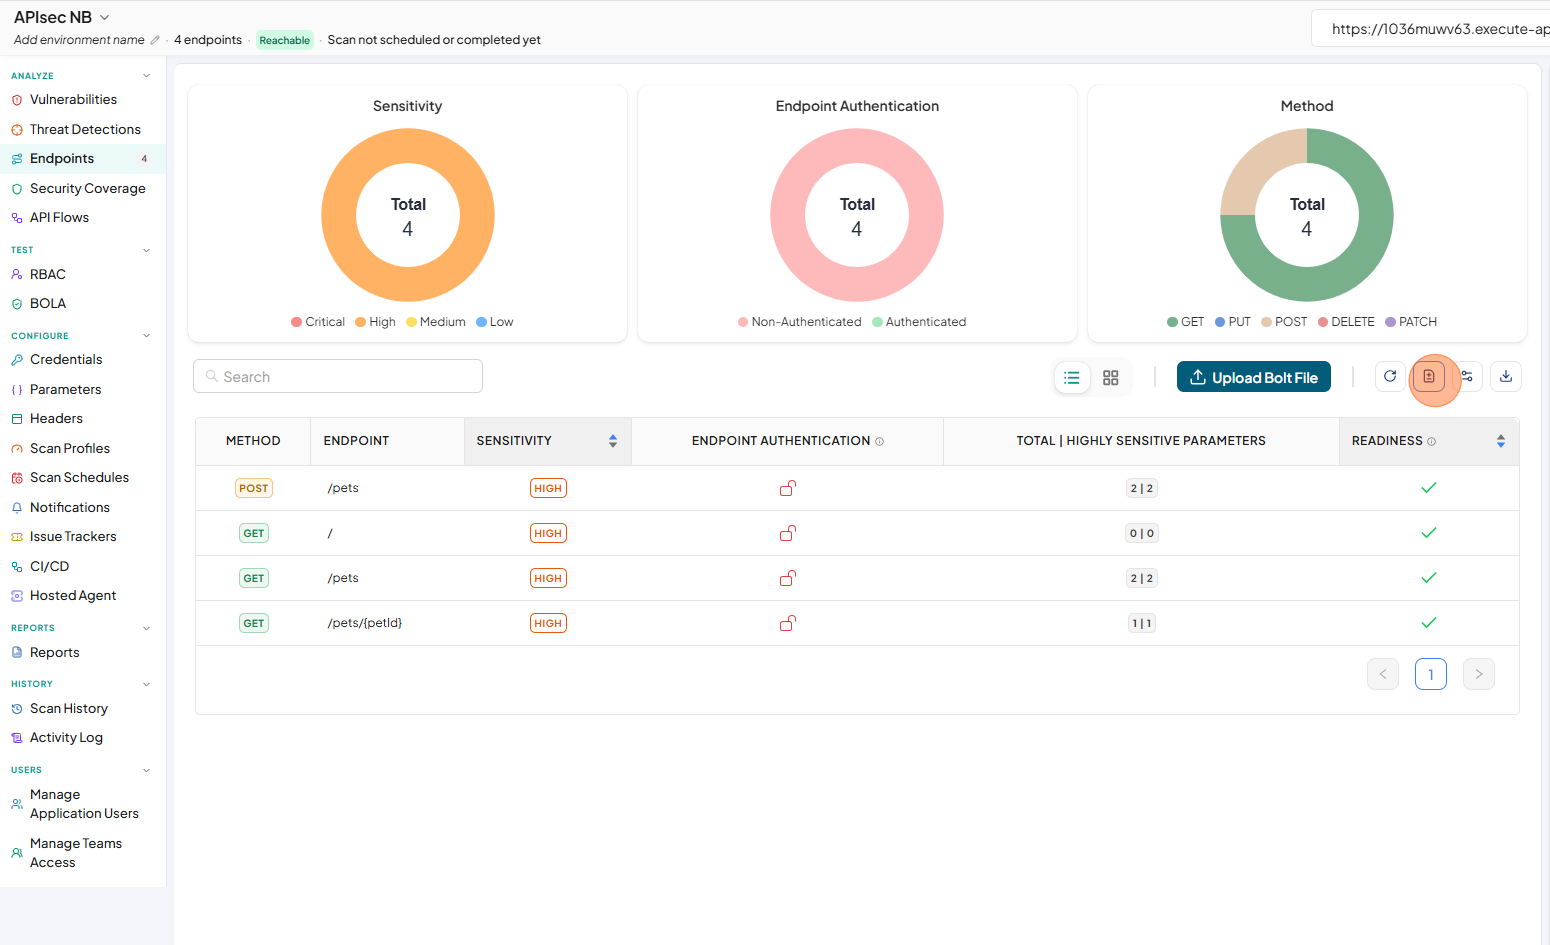
Task: Collapse the Configure sidebar section
Action: click(147, 336)
